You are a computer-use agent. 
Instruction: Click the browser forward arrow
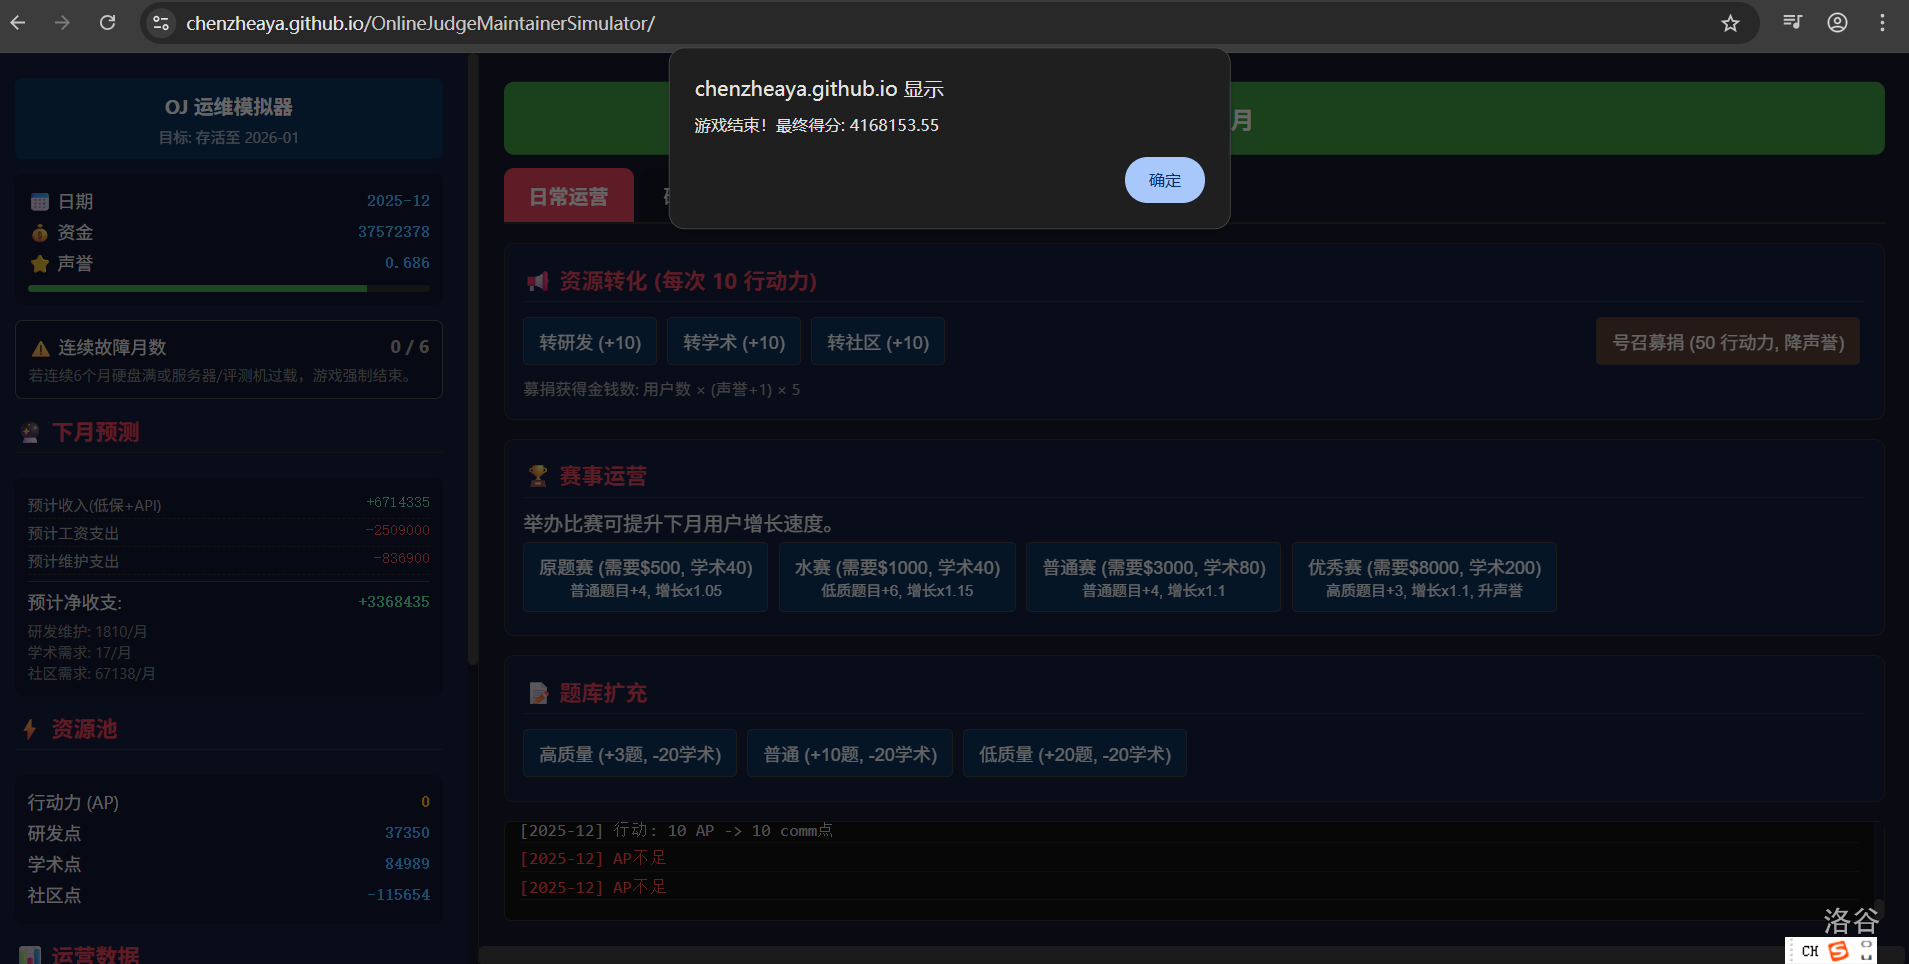point(62,22)
